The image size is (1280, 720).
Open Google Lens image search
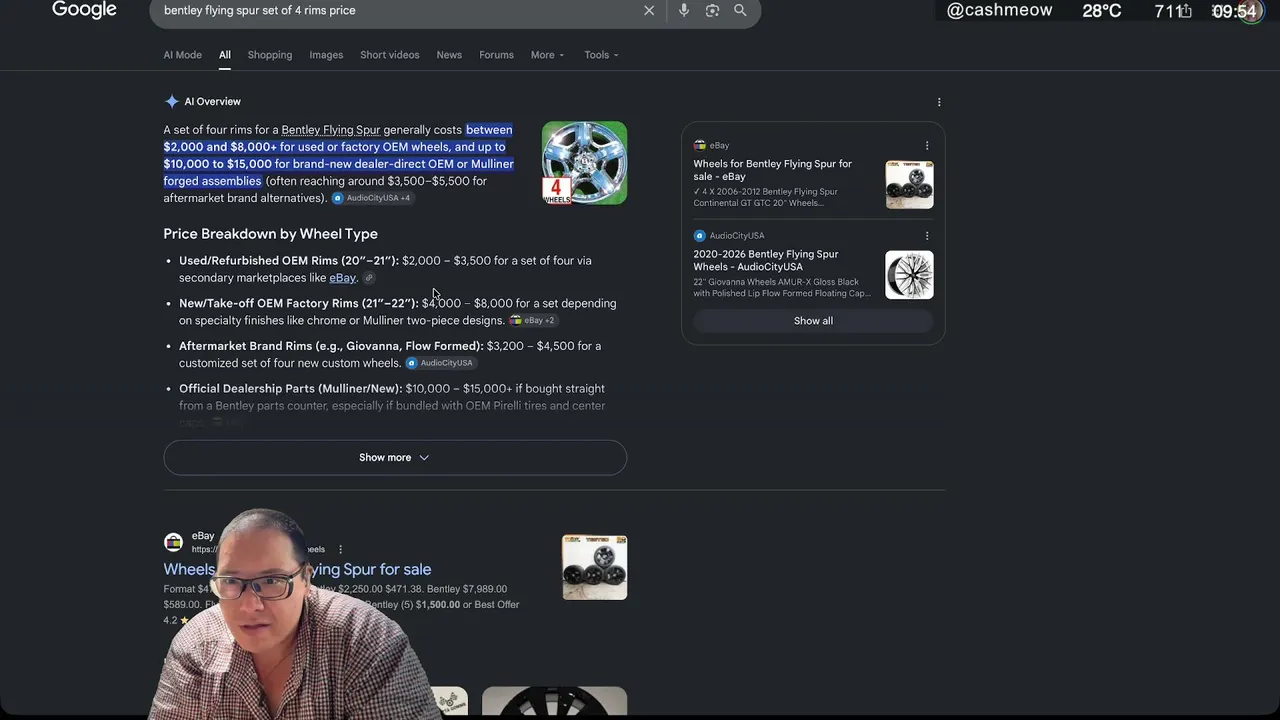click(x=712, y=10)
